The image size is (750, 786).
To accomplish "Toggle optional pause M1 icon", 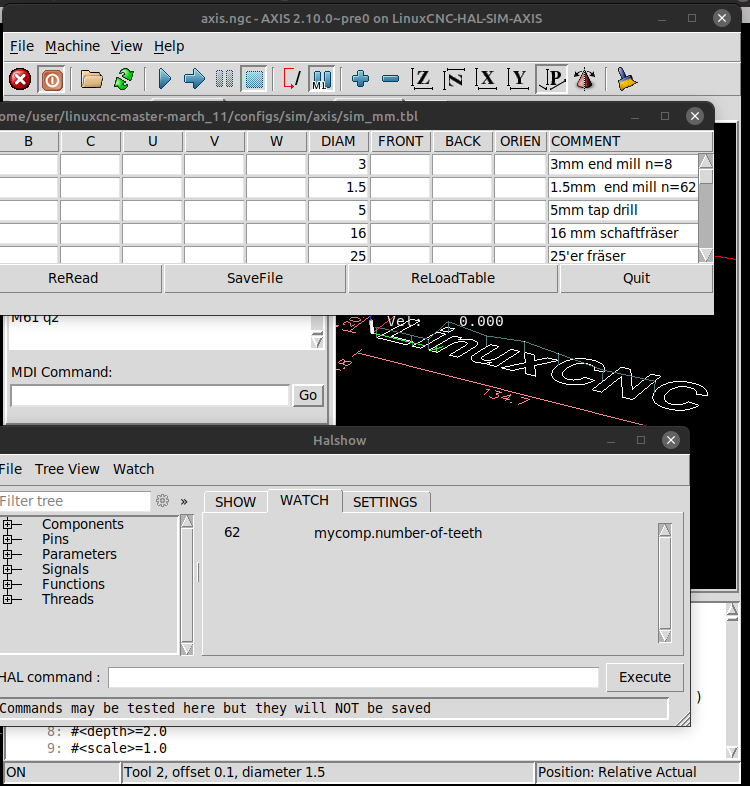I will click(321, 79).
